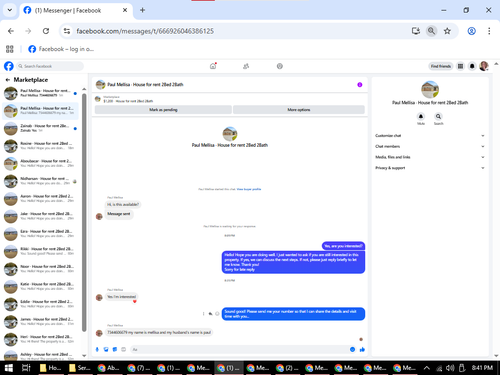Open the Friends icon in top navigation
The height and width of the screenshot is (375, 500).
click(246, 66)
